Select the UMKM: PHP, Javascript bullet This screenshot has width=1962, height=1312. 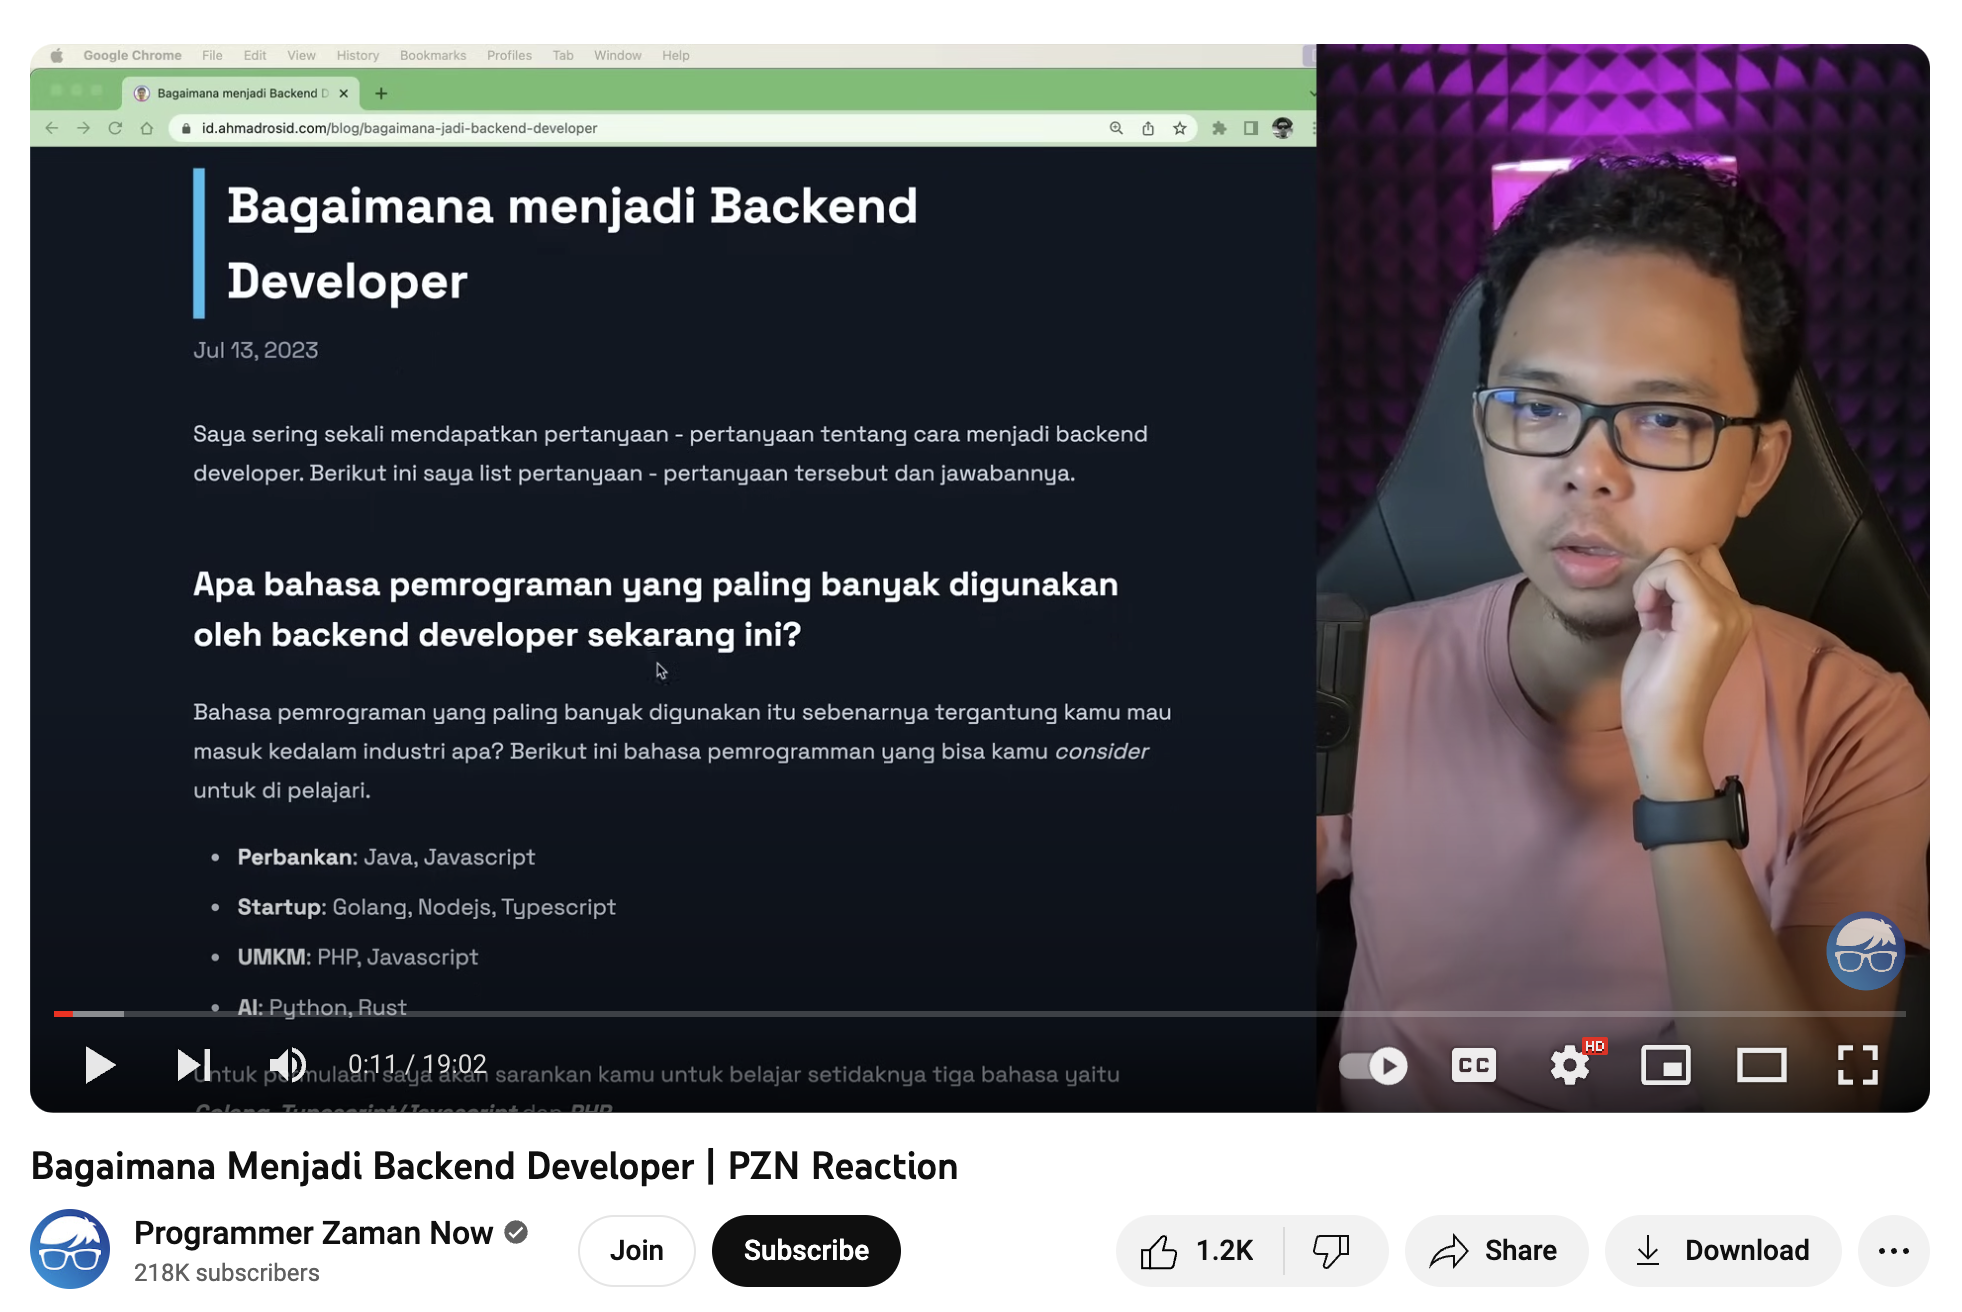click(357, 957)
